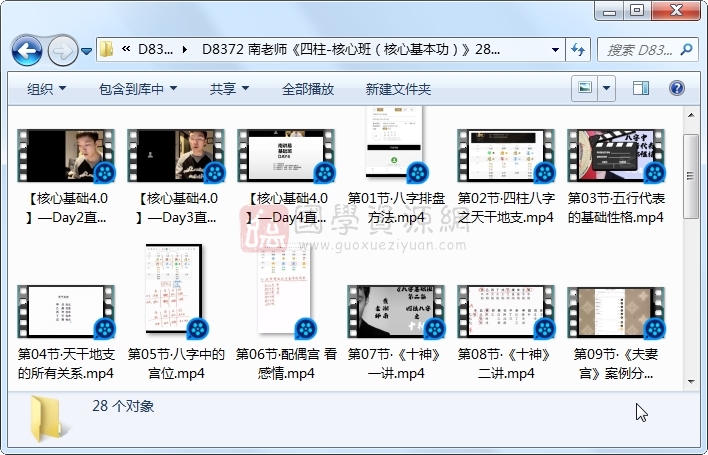Show the preview pane using toolbar icon
708x455 pixels.
click(641, 89)
